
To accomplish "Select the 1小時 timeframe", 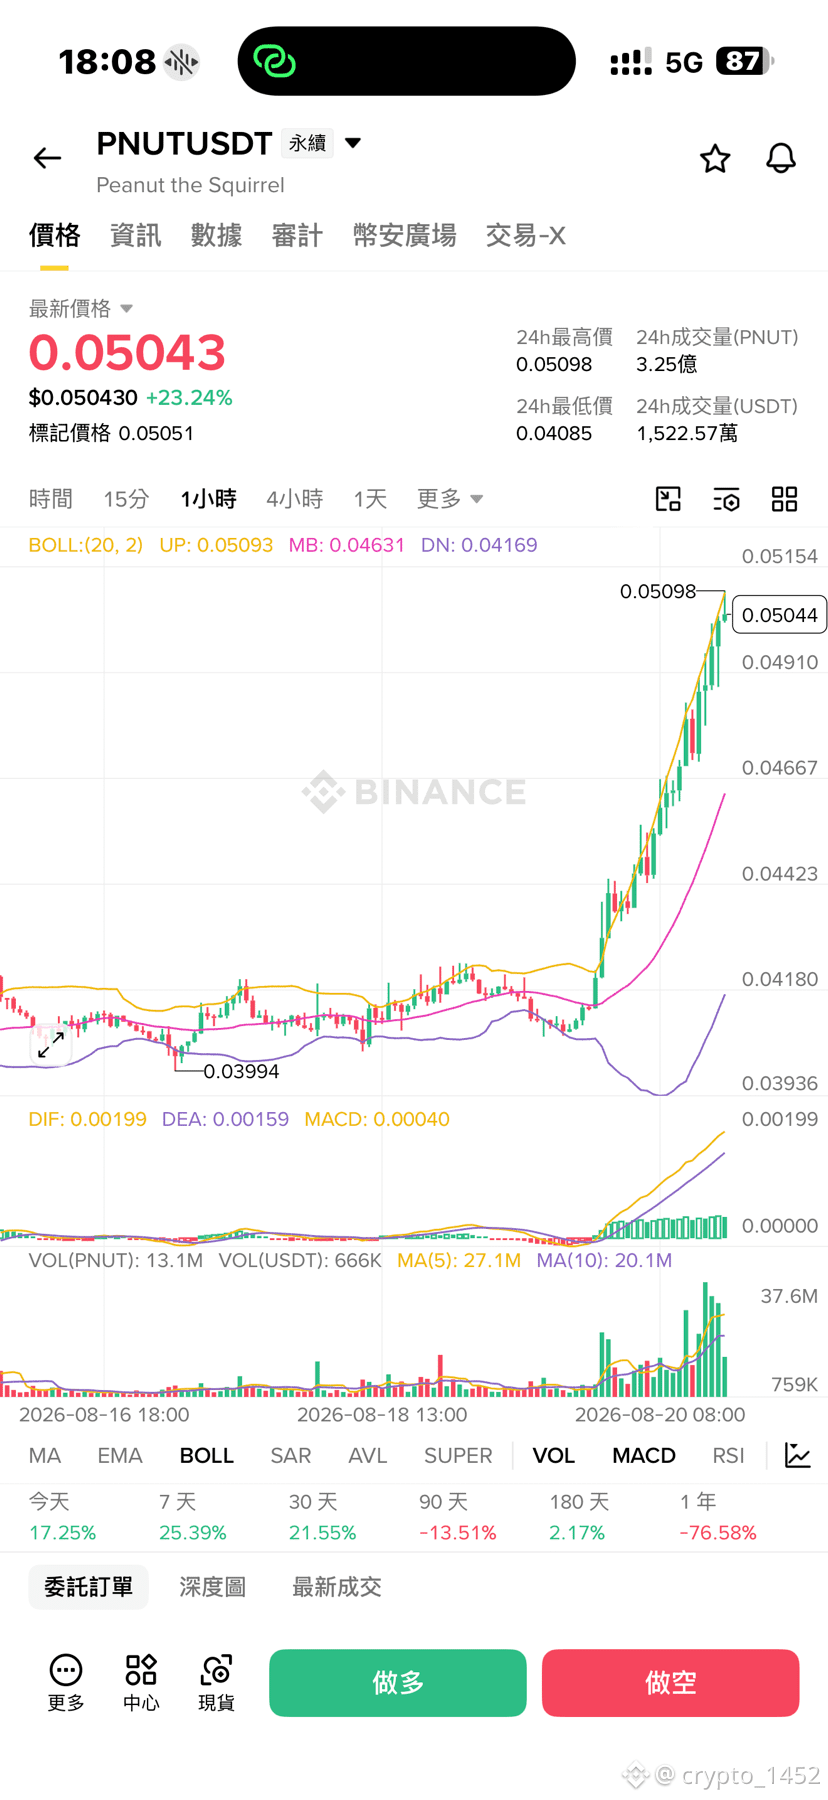I will tap(208, 498).
